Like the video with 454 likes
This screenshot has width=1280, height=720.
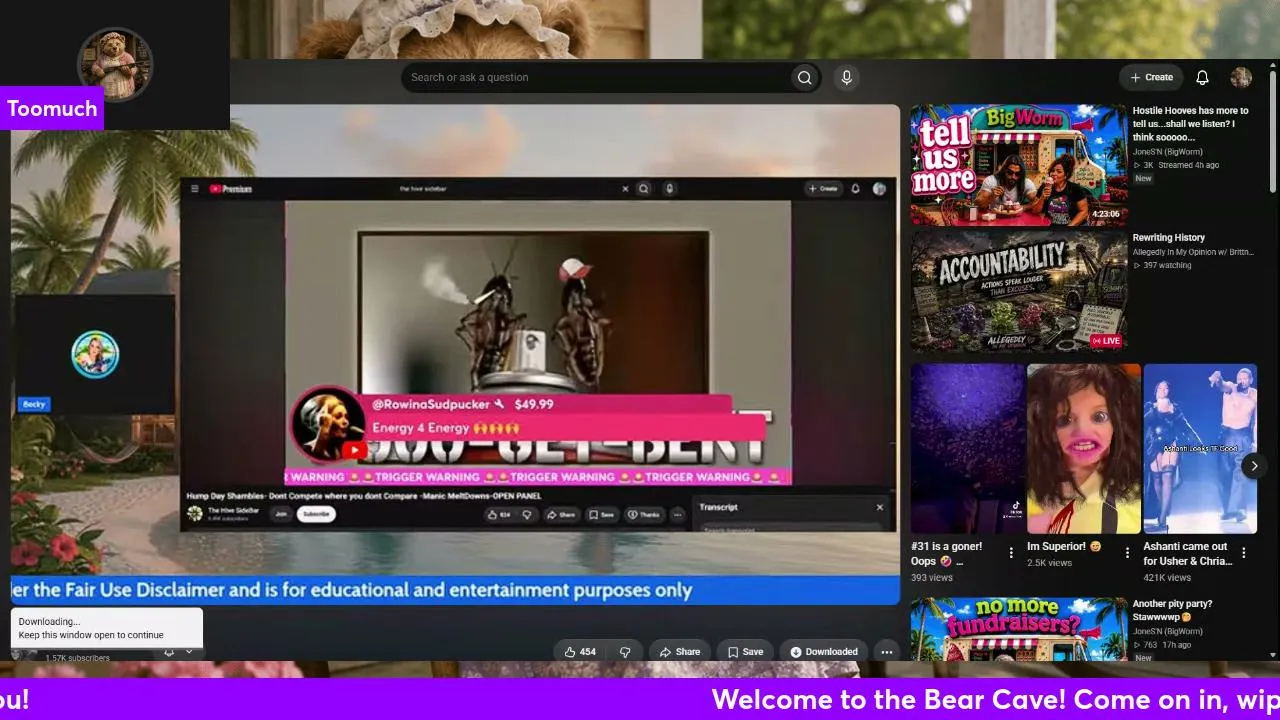580,652
